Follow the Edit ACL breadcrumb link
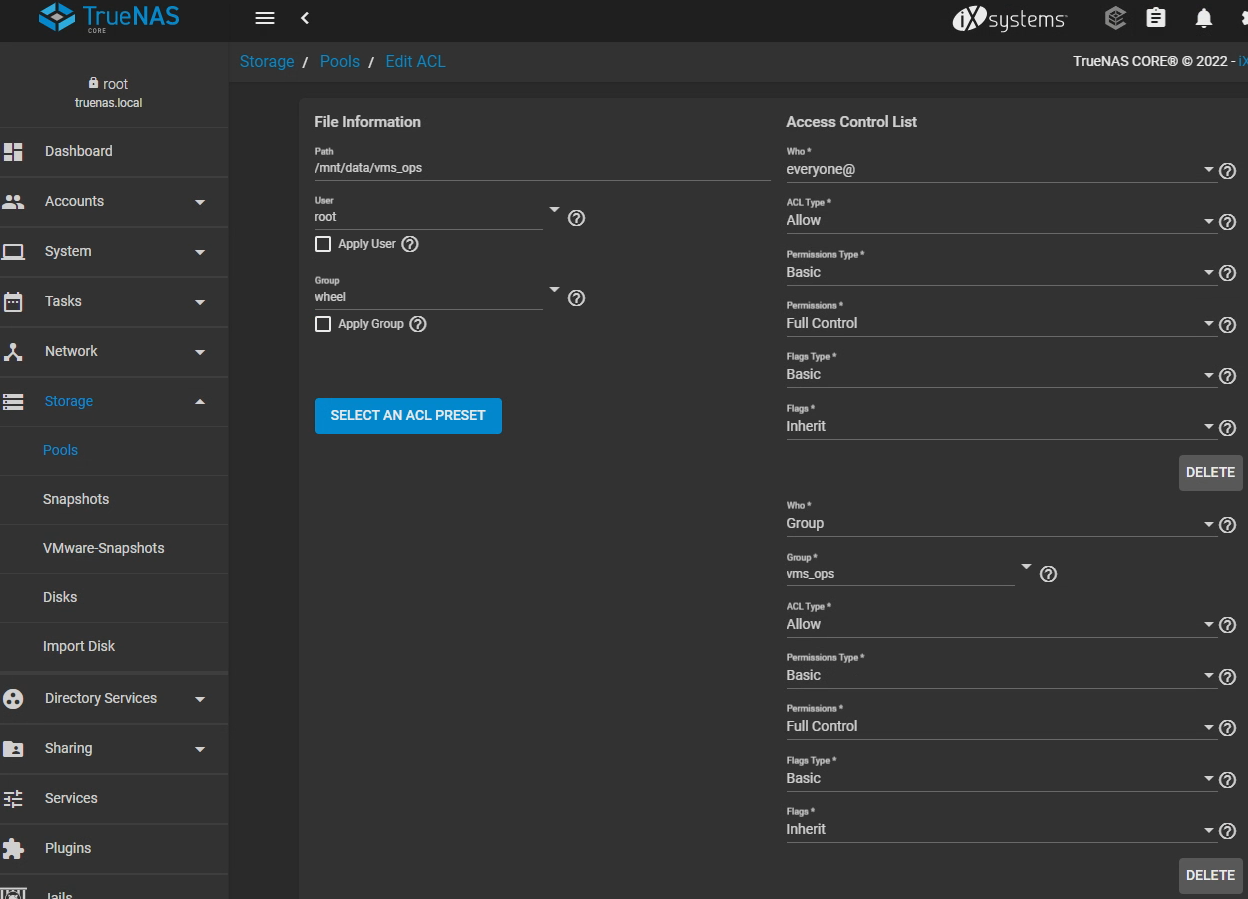Viewport: 1248px width, 899px height. point(415,61)
